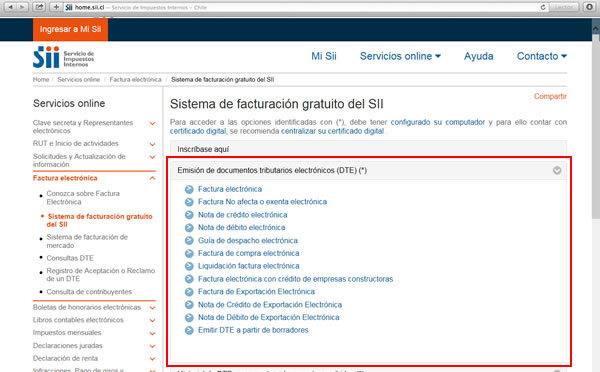Screen dimensions: 600x372
Task: Click arrow icon beside Factura No afecta
Action: (189, 202)
